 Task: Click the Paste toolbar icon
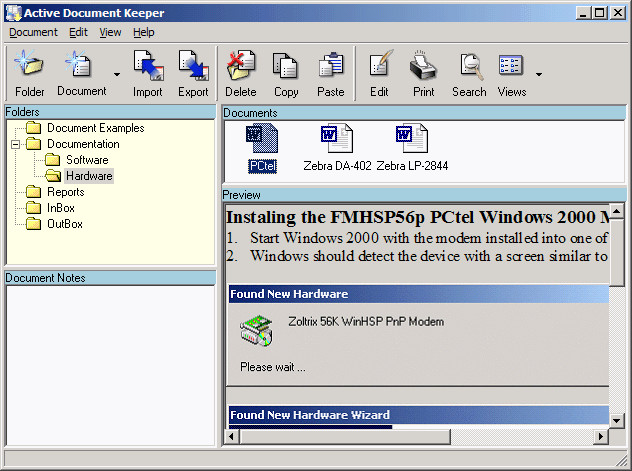[x=331, y=73]
